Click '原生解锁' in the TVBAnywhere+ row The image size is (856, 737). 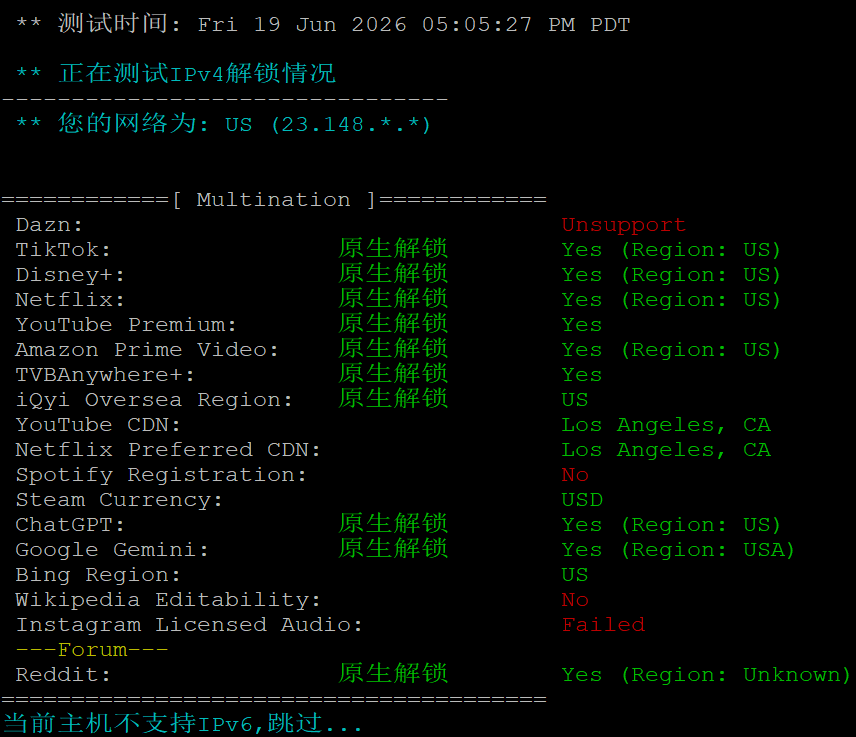(x=393, y=374)
